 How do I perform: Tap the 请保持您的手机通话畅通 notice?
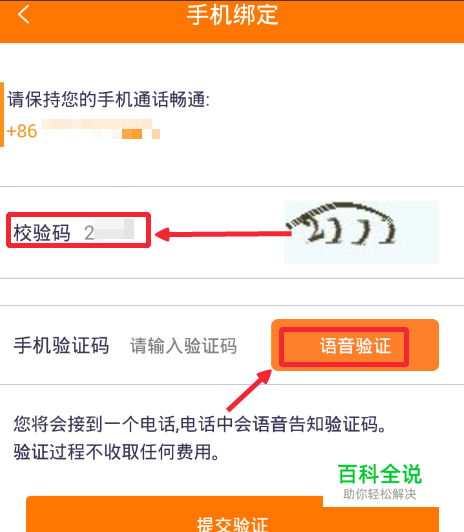click(x=109, y=99)
